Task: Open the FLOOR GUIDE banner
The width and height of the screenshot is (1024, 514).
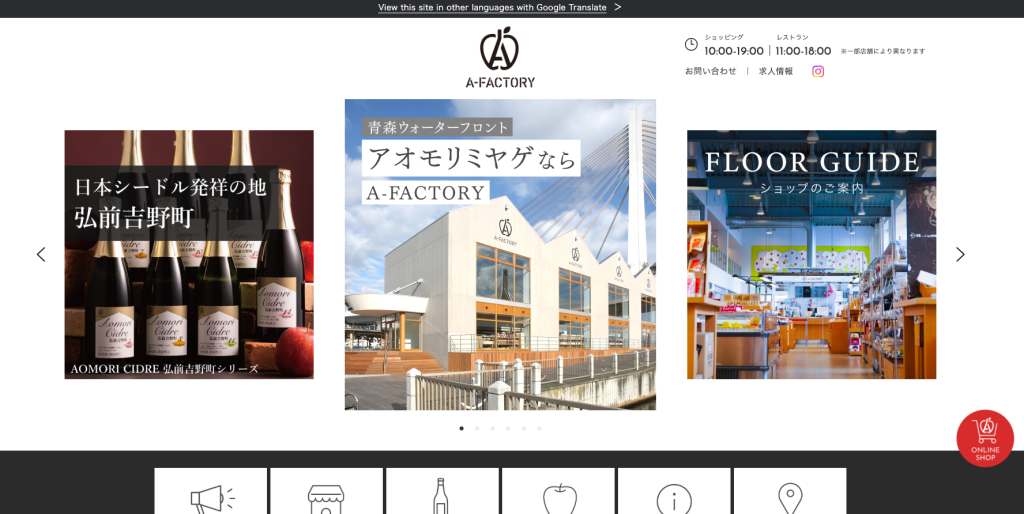Action: click(x=812, y=255)
